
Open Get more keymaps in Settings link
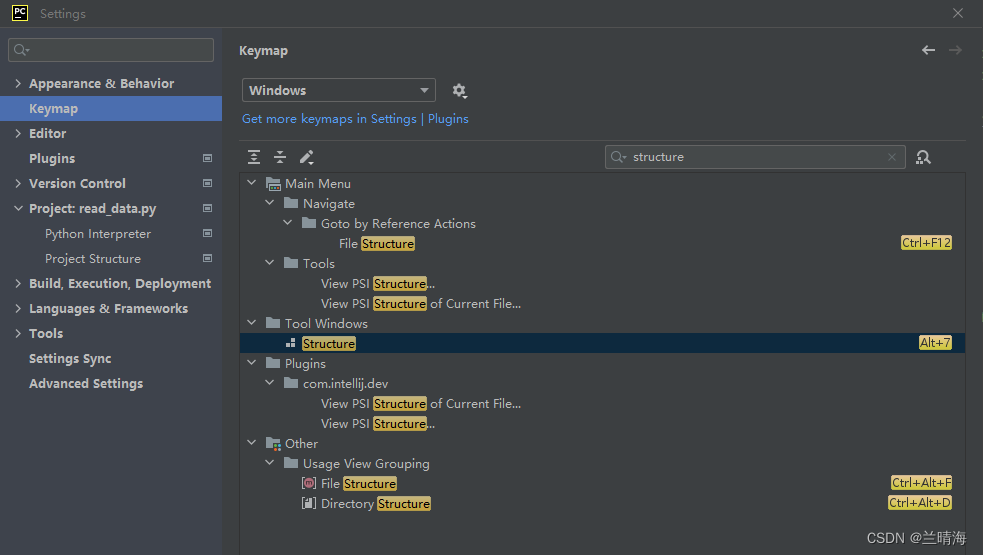pos(329,119)
